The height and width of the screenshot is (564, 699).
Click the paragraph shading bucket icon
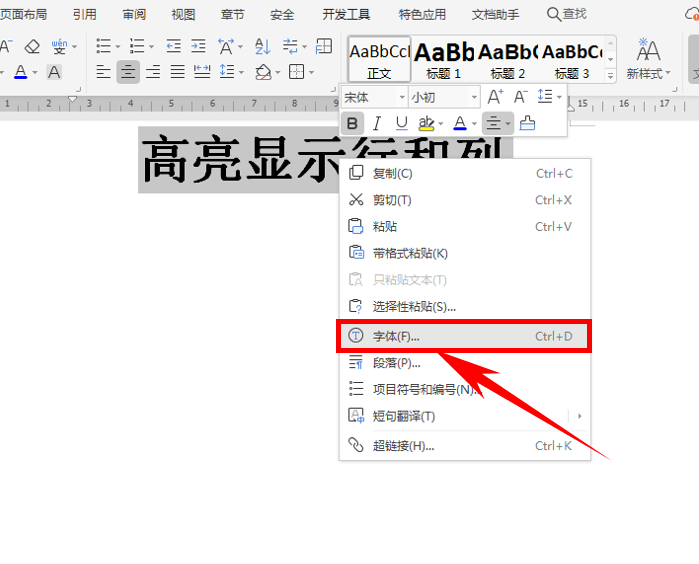pyautogui.click(x=263, y=72)
